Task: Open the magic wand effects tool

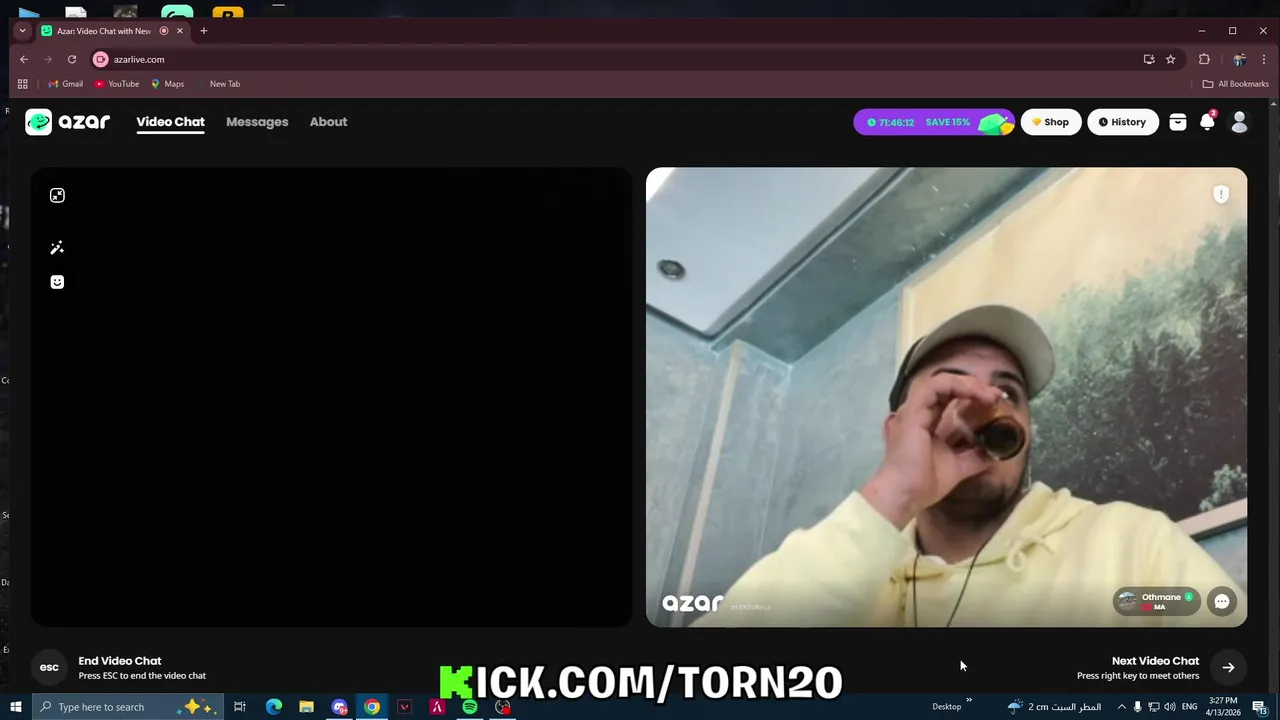Action: pyautogui.click(x=57, y=248)
